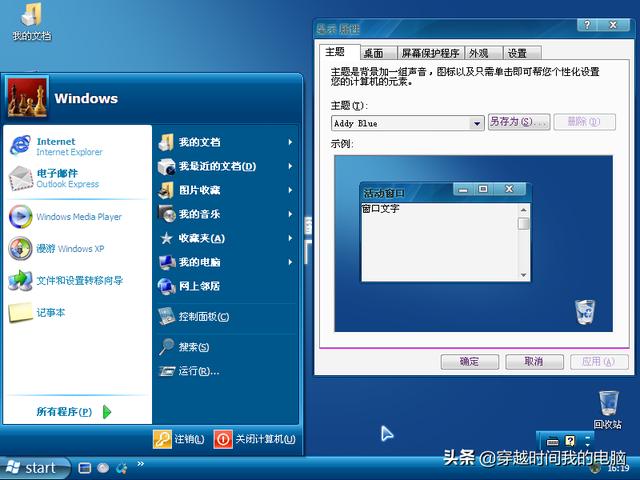Expand 我最近的文档 submenu arrow
The height and width of the screenshot is (480, 640).
[x=290, y=166]
